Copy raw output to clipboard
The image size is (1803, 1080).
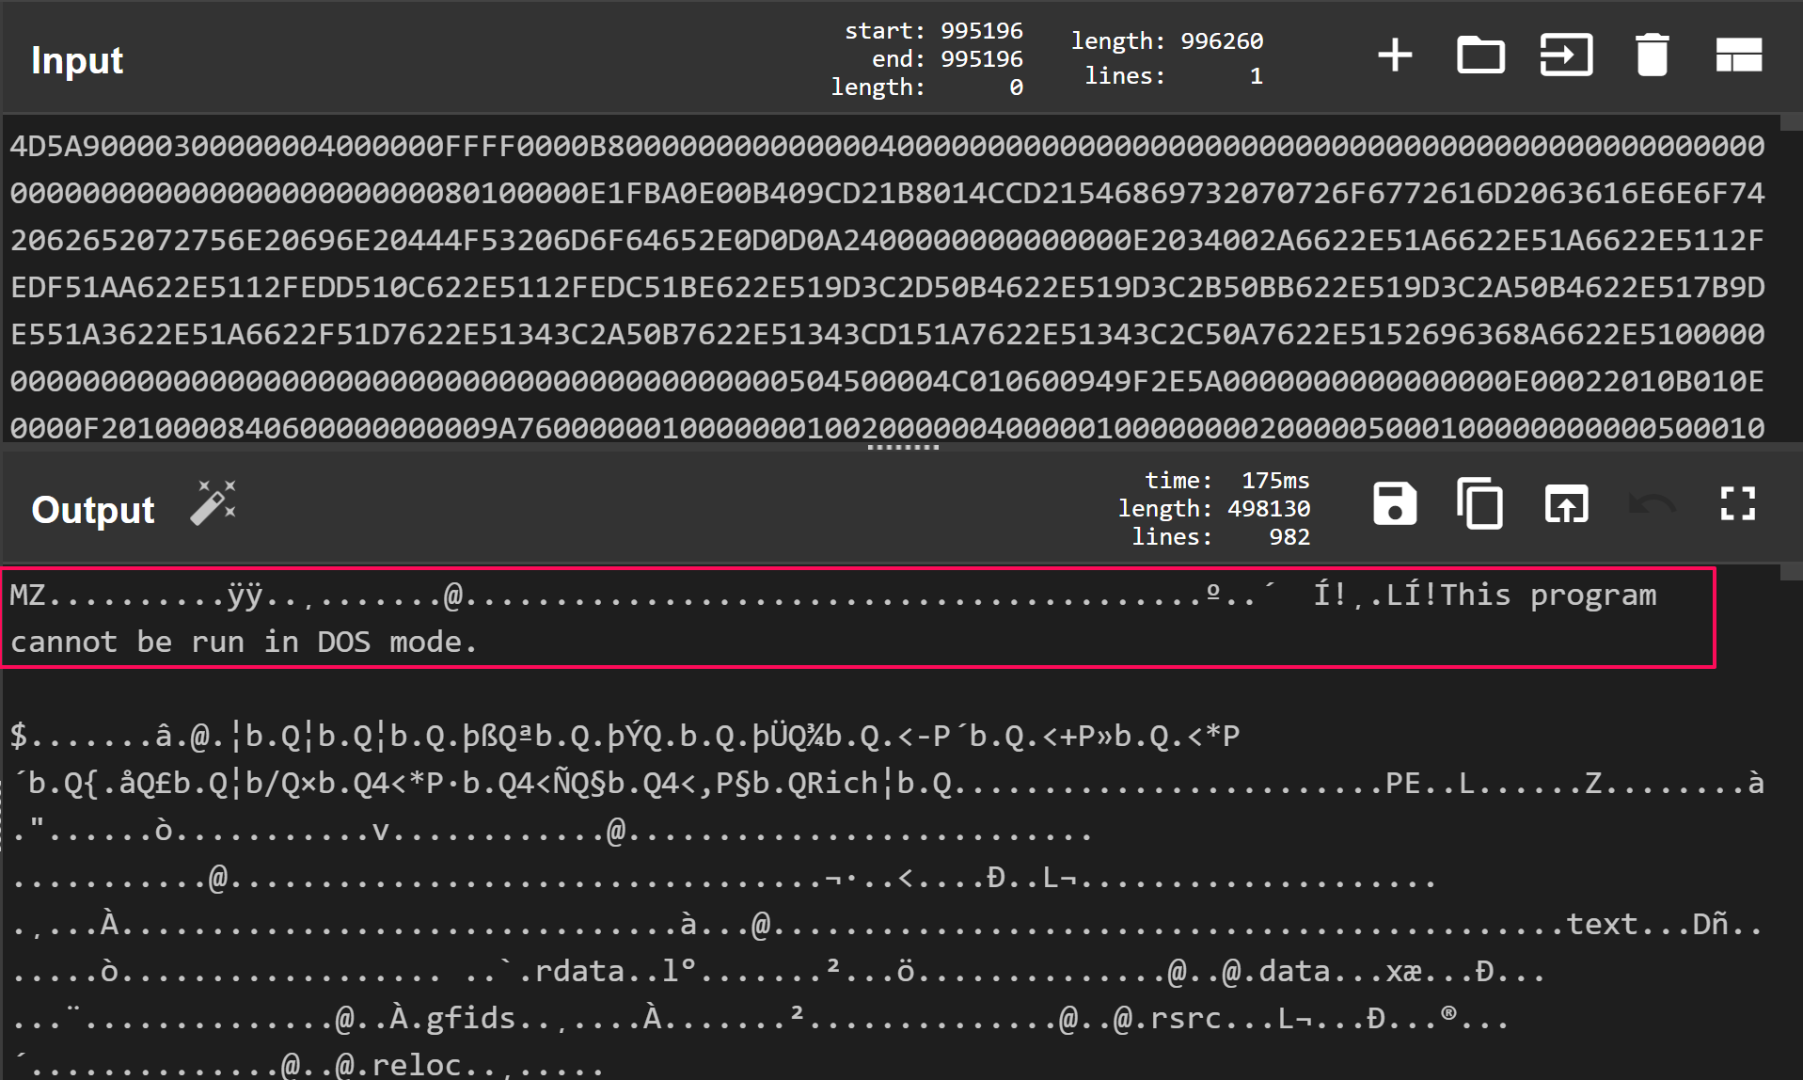pos(1480,504)
